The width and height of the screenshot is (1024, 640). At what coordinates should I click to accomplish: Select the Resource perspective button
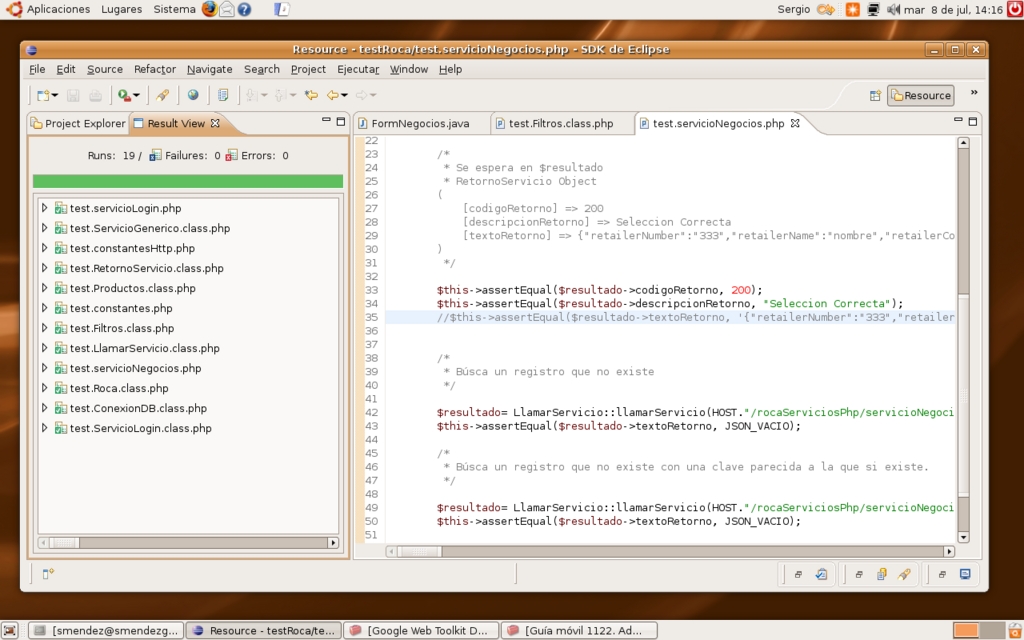921,95
